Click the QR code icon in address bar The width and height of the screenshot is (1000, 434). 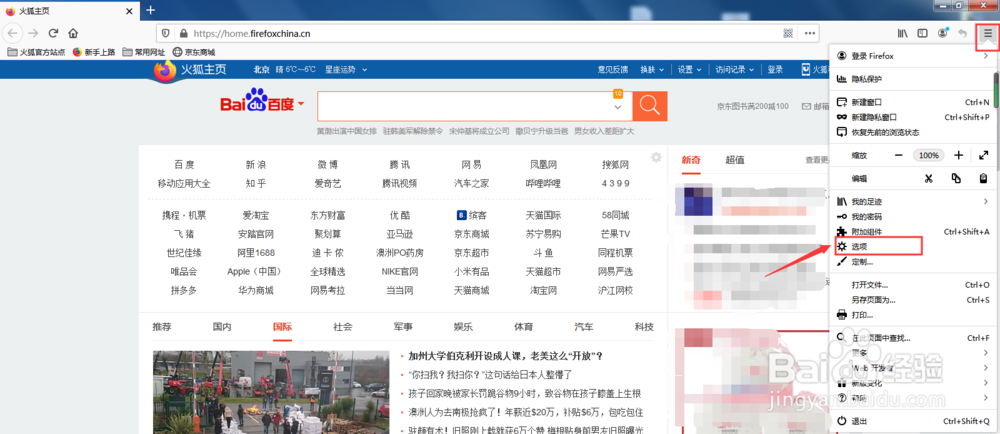pos(788,33)
